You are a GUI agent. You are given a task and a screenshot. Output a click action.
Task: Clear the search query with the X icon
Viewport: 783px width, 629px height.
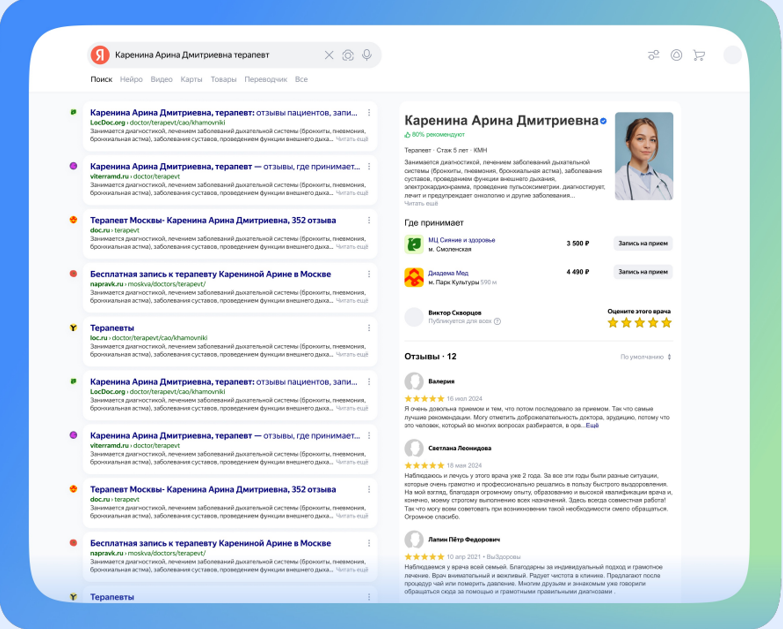pos(329,55)
